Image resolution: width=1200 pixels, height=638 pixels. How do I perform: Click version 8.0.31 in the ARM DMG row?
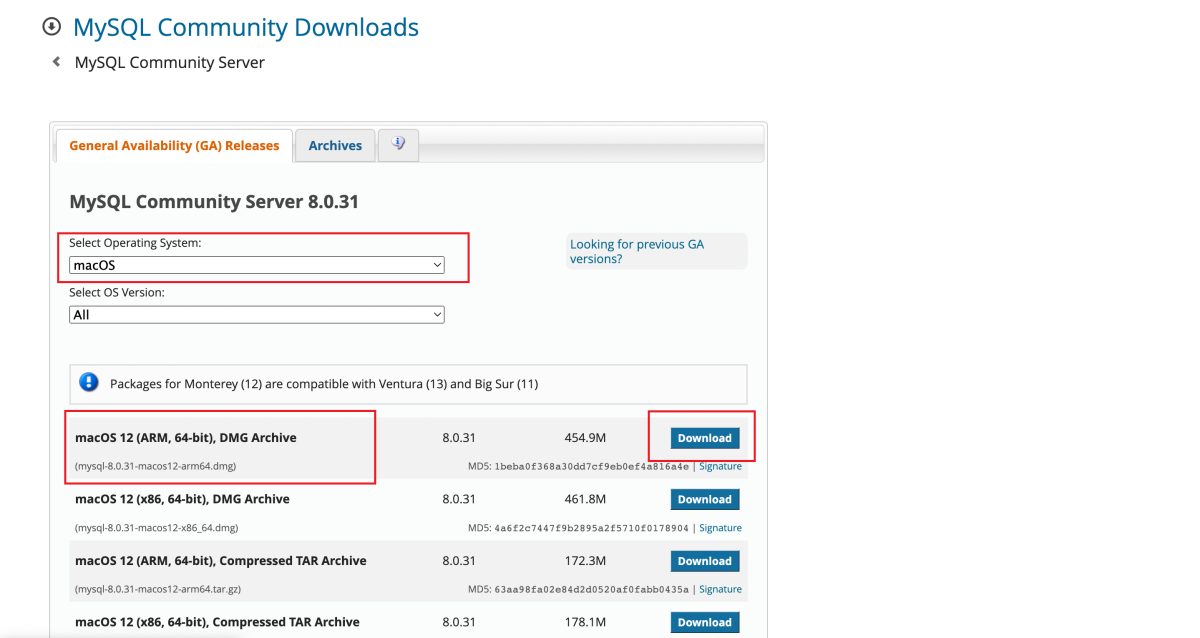pyautogui.click(x=459, y=438)
